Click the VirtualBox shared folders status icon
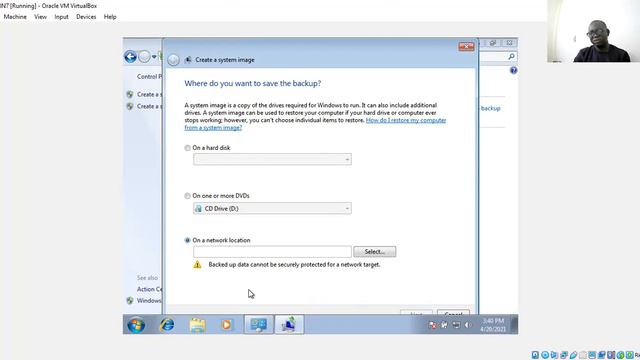 (x=583, y=355)
